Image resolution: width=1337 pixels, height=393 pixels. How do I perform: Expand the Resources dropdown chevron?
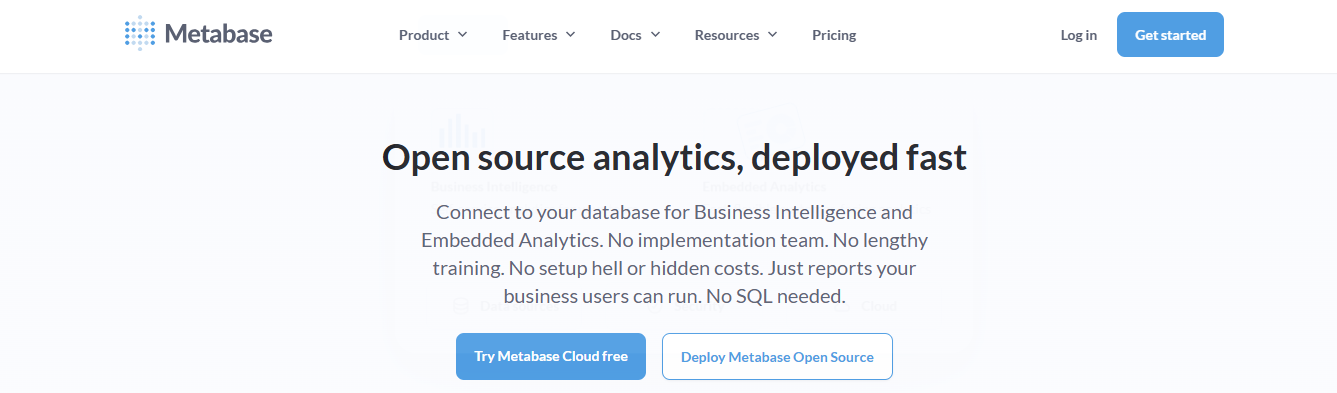pos(772,35)
